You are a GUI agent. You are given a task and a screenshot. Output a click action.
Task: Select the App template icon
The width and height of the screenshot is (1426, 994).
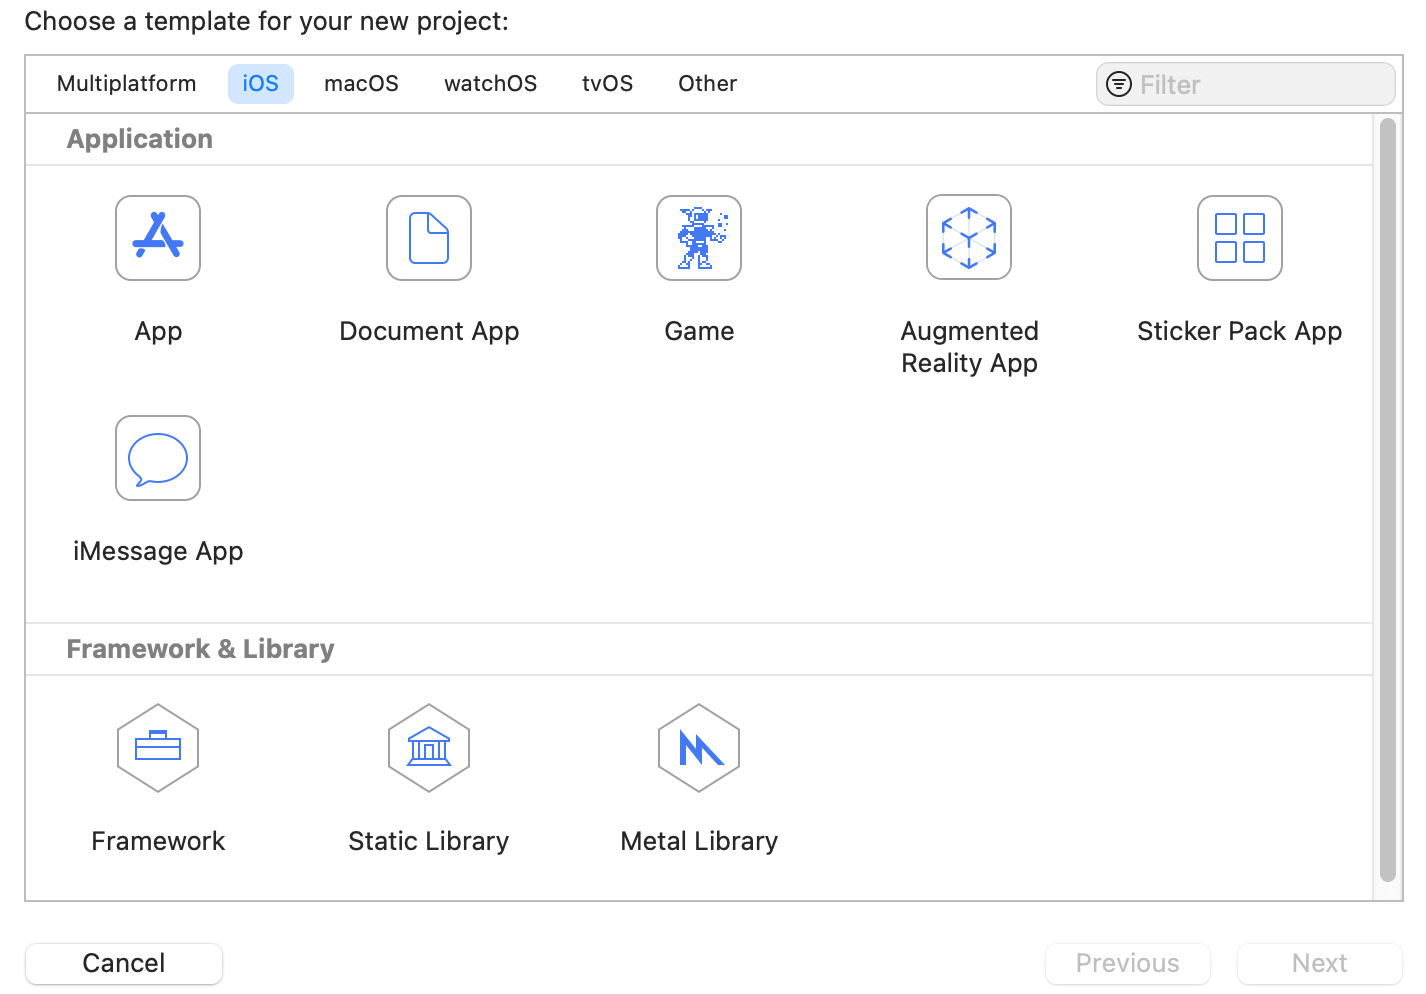point(158,238)
